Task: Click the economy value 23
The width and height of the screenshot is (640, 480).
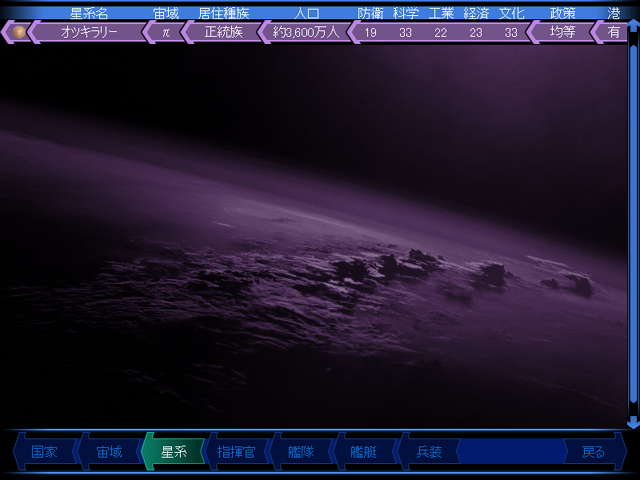Action: pyautogui.click(x=476, y=32)
